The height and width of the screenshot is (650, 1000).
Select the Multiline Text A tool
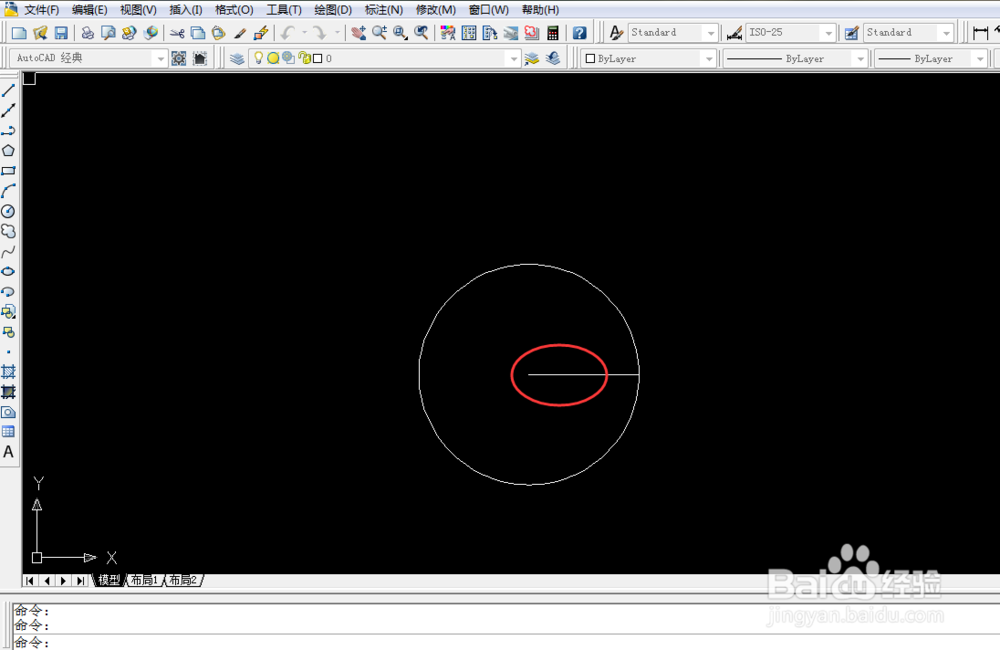tap(8, 452)
